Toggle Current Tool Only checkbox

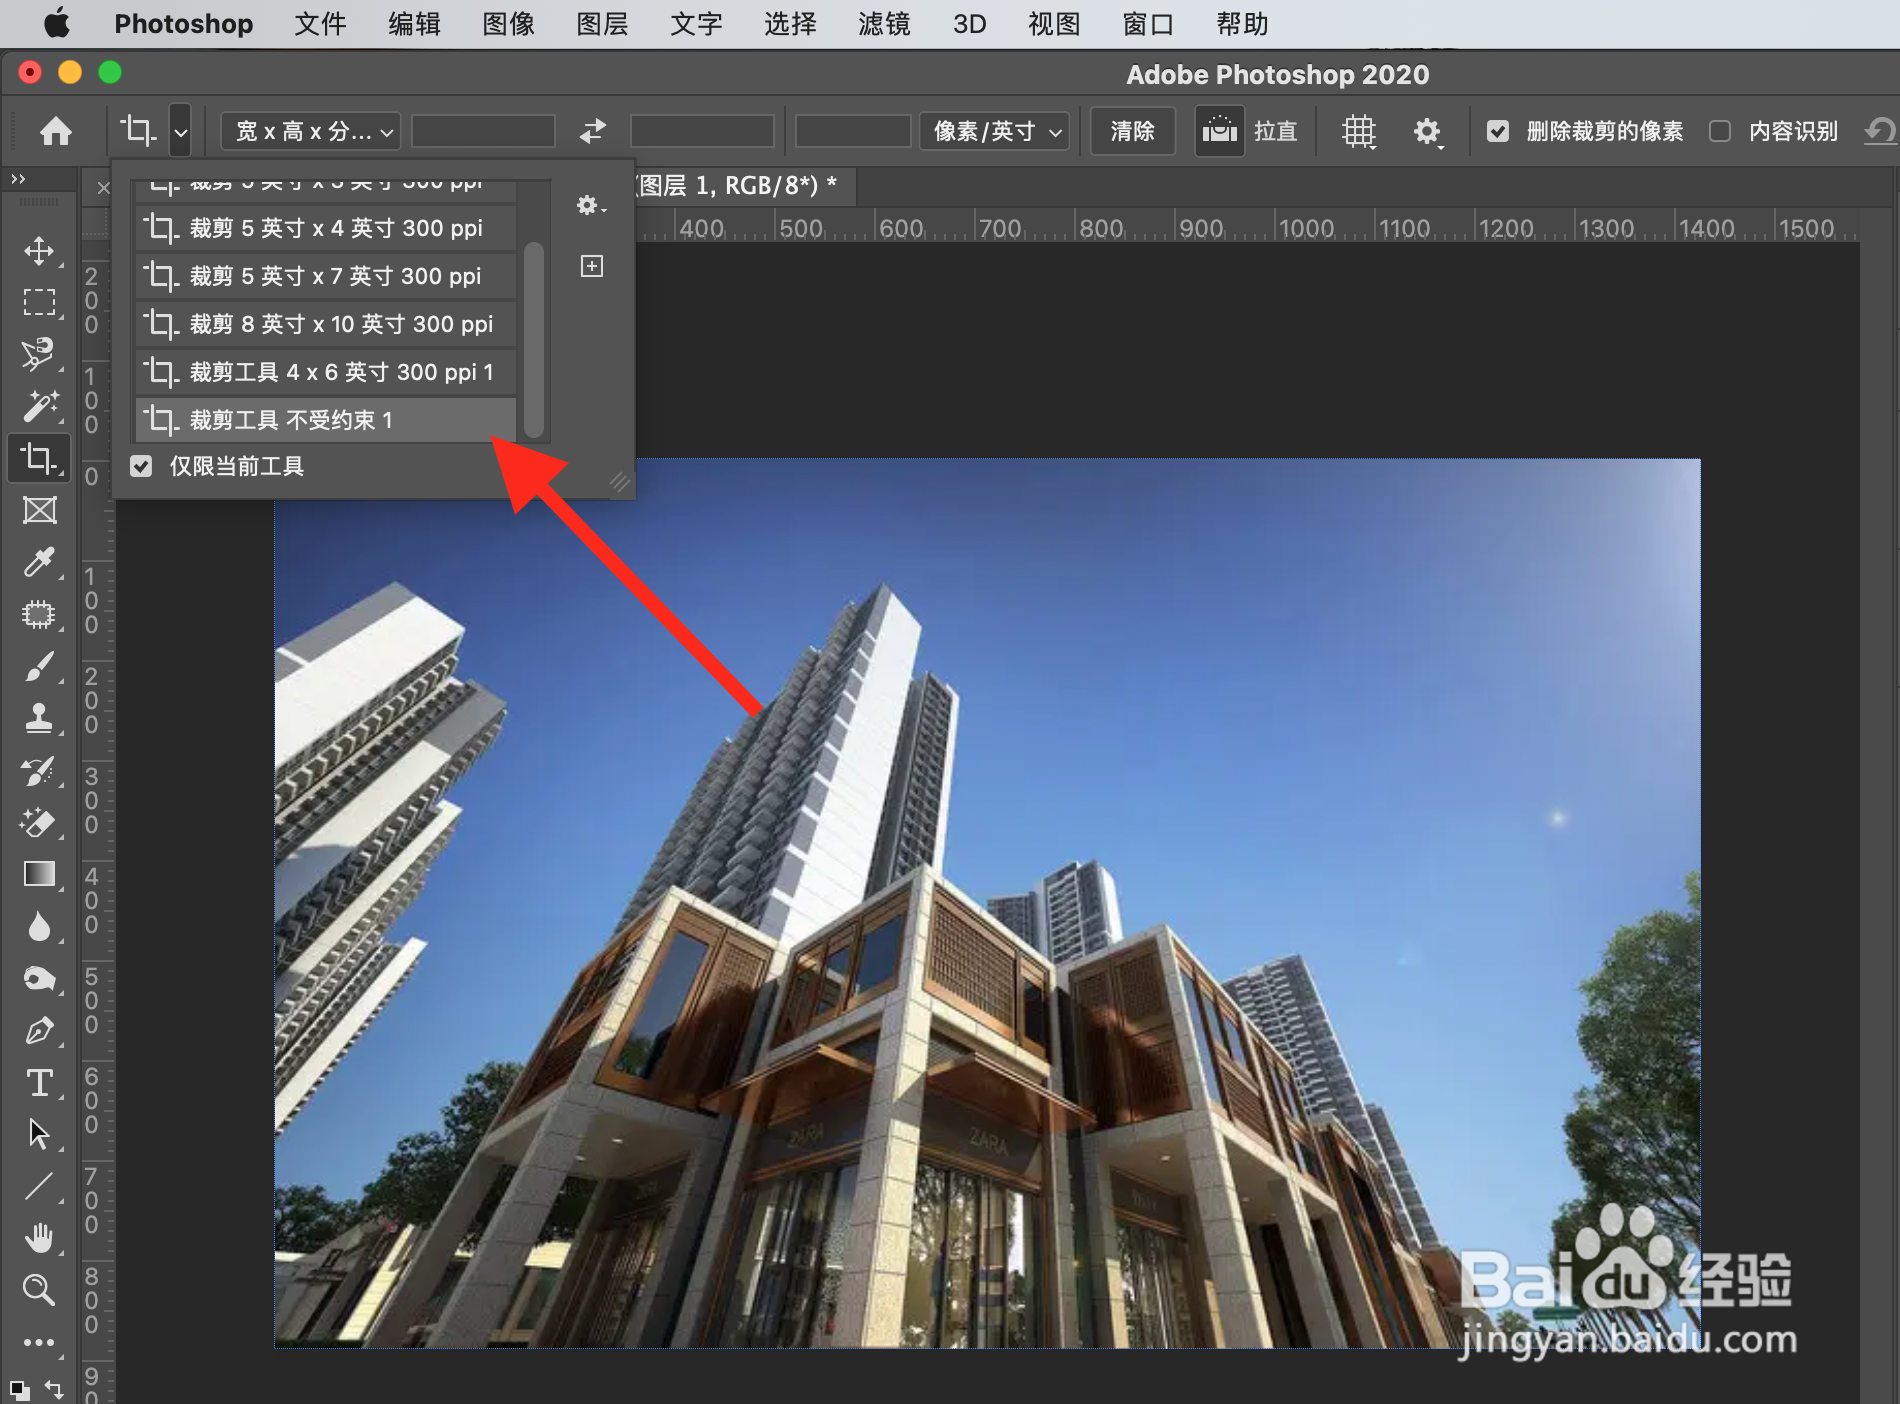click(x=141, y=466)
